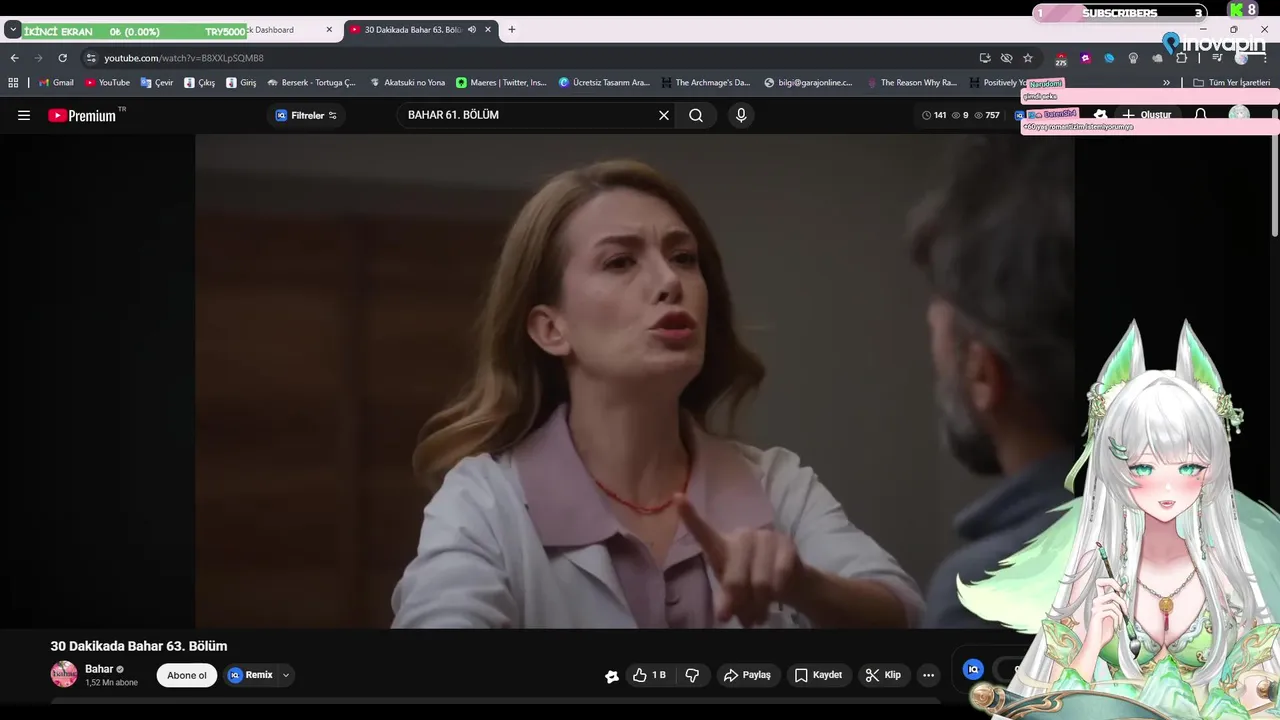This screenshot has height=720, width=1280.
Task: Open the Bahar channel avatar
Action: [x=64, y=675]
